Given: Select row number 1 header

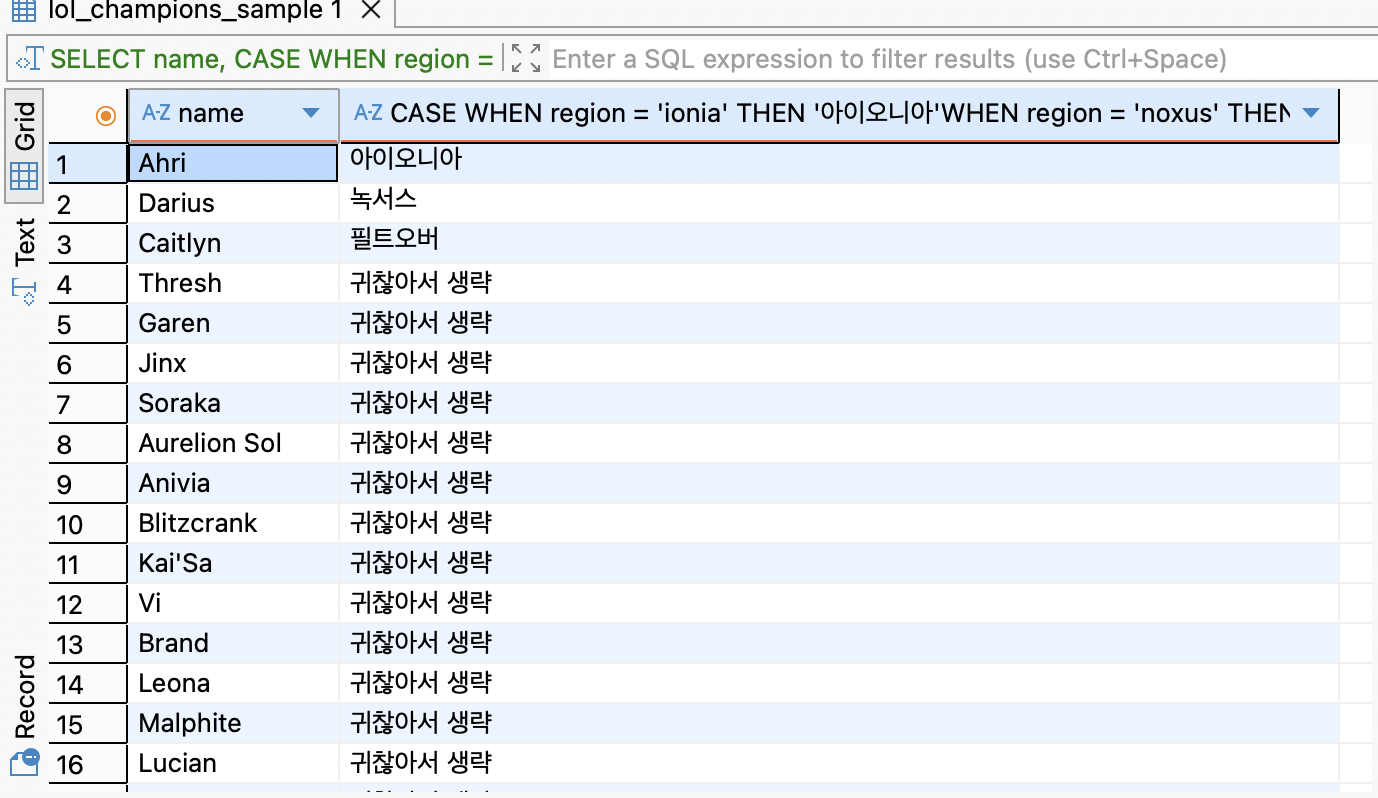Looking at the screenshot, I should point(88,163).
